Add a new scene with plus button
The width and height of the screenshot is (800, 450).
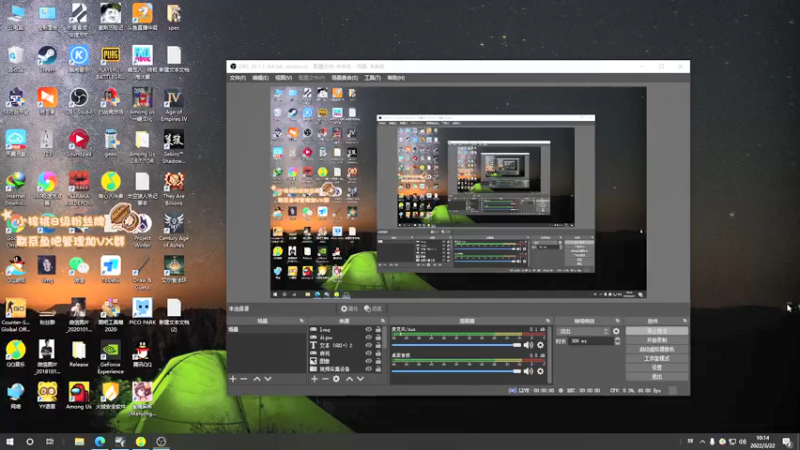click(233, 379)
